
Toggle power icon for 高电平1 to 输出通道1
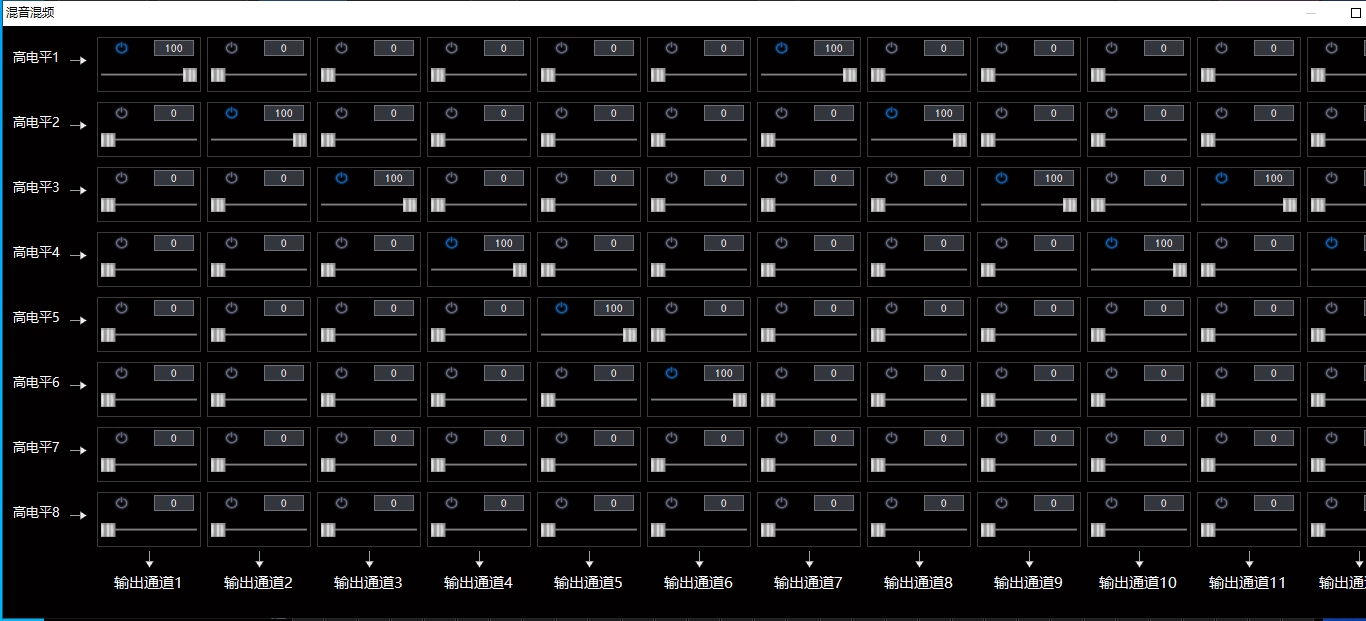[121, 48]
